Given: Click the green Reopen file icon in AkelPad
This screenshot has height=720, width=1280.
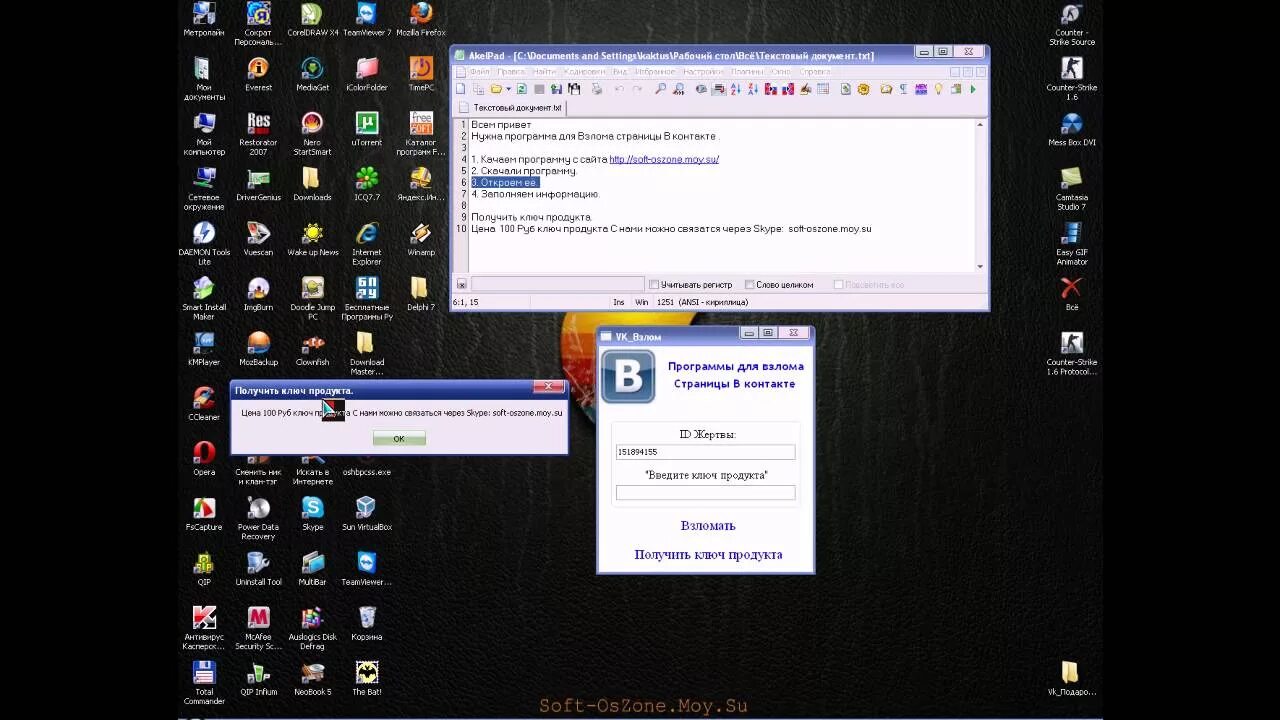Looking at the screenshot, I should click(523, 89).
